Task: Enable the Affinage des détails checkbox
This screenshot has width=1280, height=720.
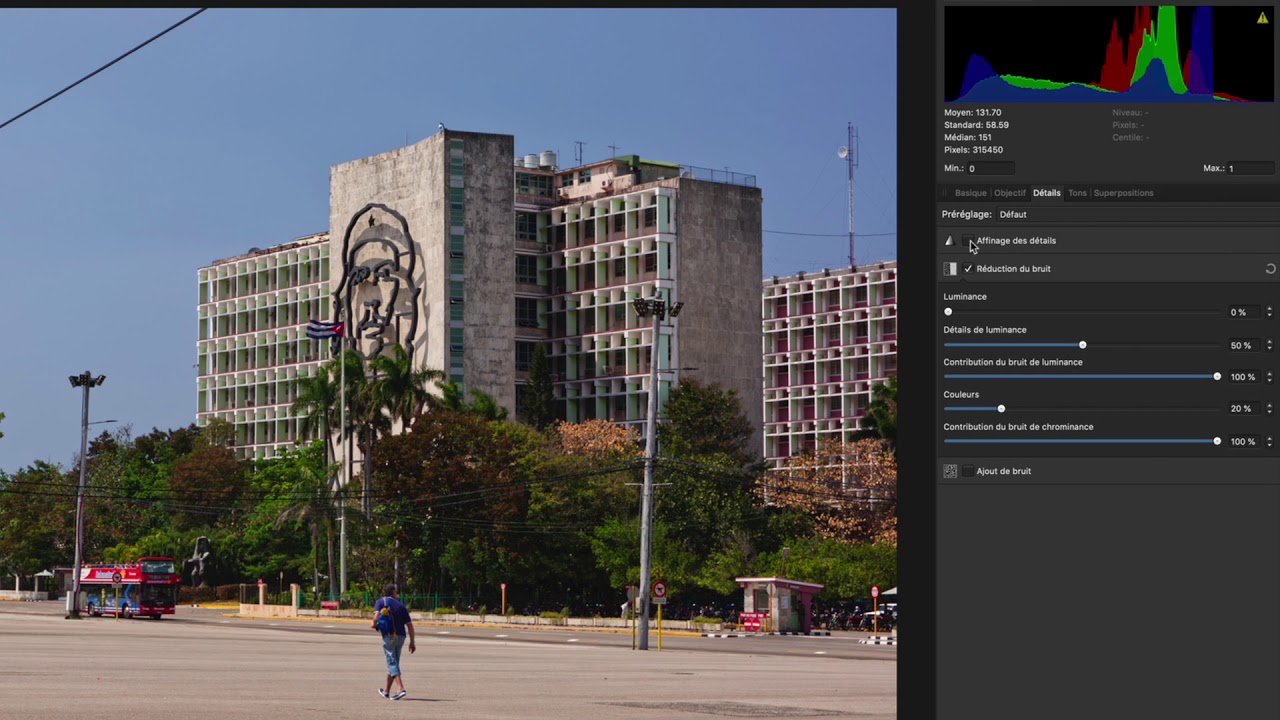Action: point(968,241)
